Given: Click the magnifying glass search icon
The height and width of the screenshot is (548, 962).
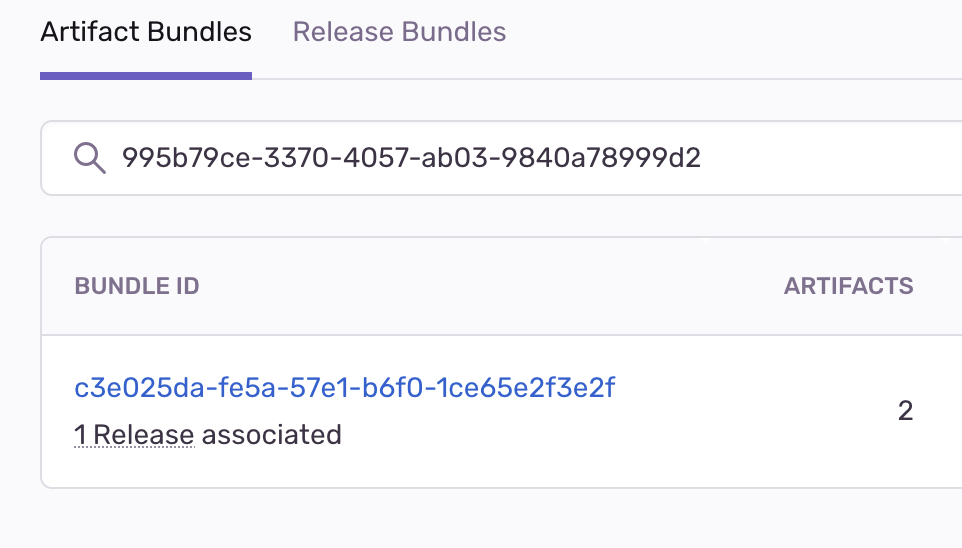Looking at the screenshot, I should (x=90, y=158).
